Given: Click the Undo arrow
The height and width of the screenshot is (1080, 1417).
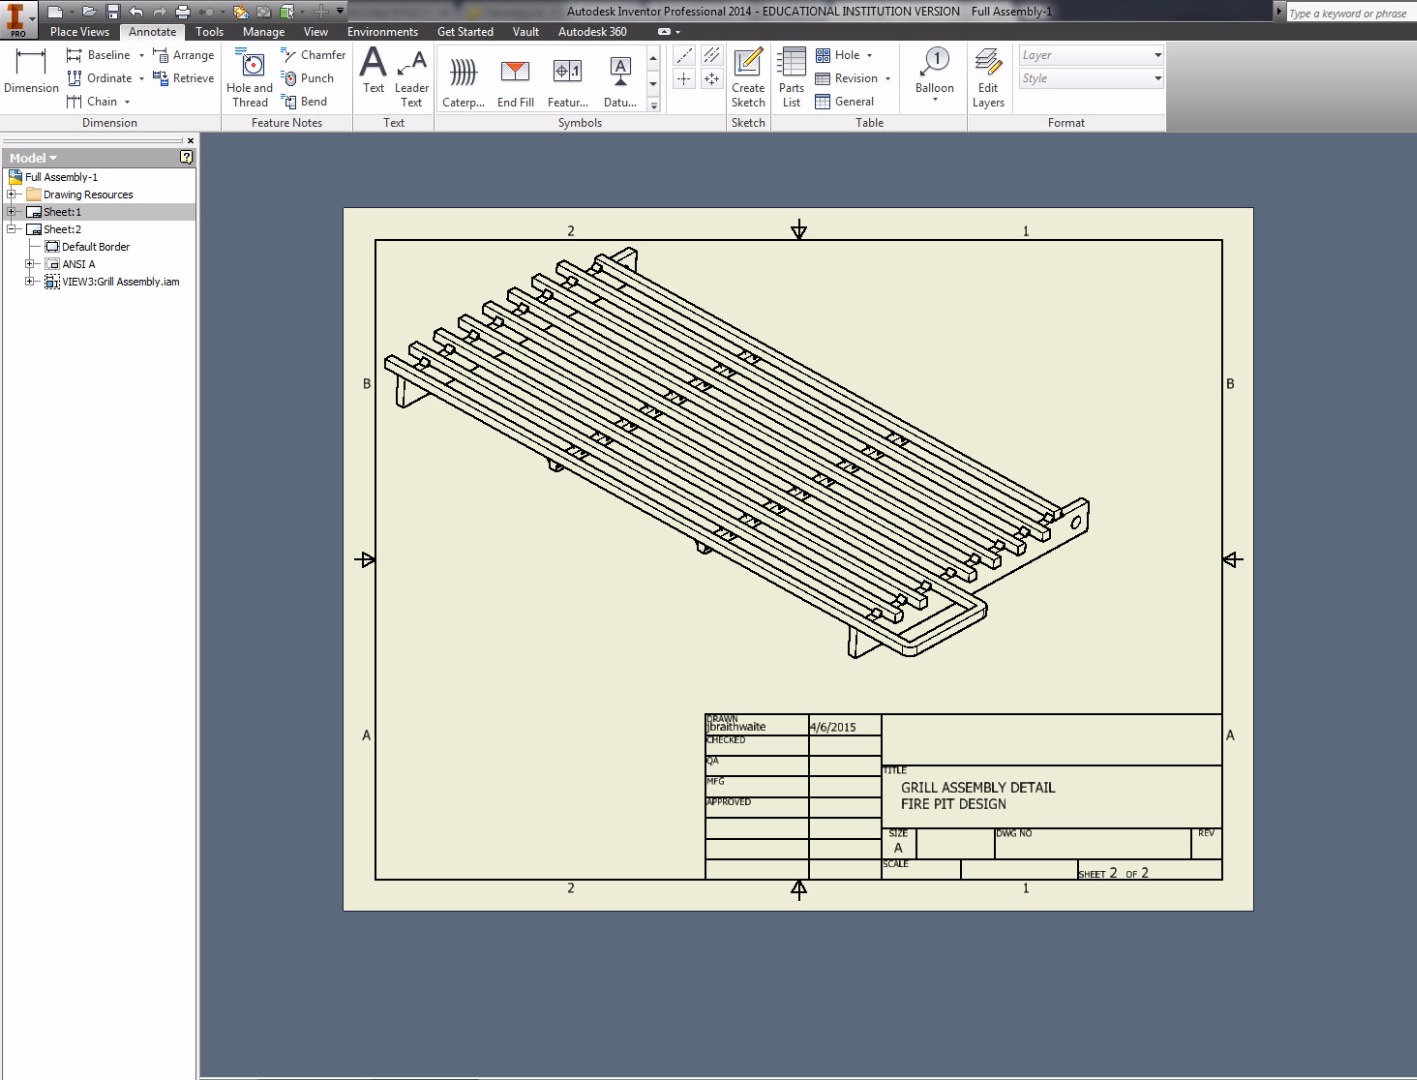Looking at the screenshot, I should (x=136, y=11).
